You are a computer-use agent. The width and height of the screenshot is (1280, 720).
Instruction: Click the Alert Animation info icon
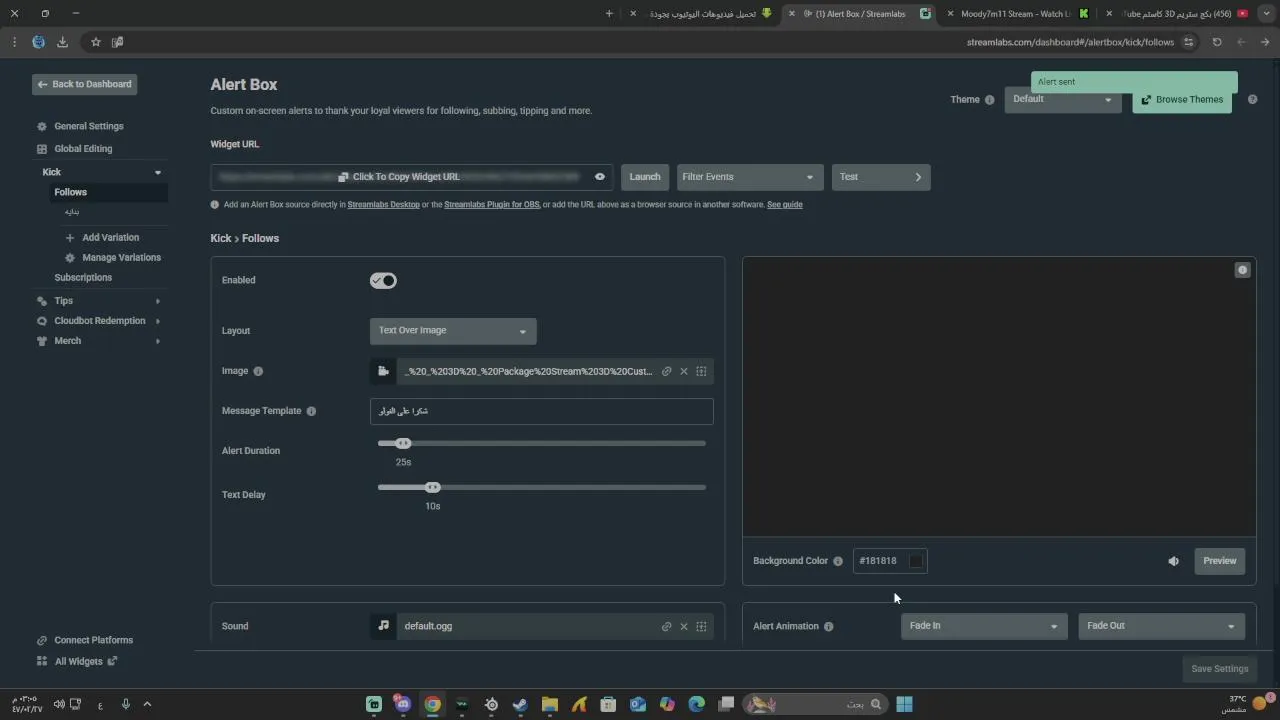pos(828,627)
